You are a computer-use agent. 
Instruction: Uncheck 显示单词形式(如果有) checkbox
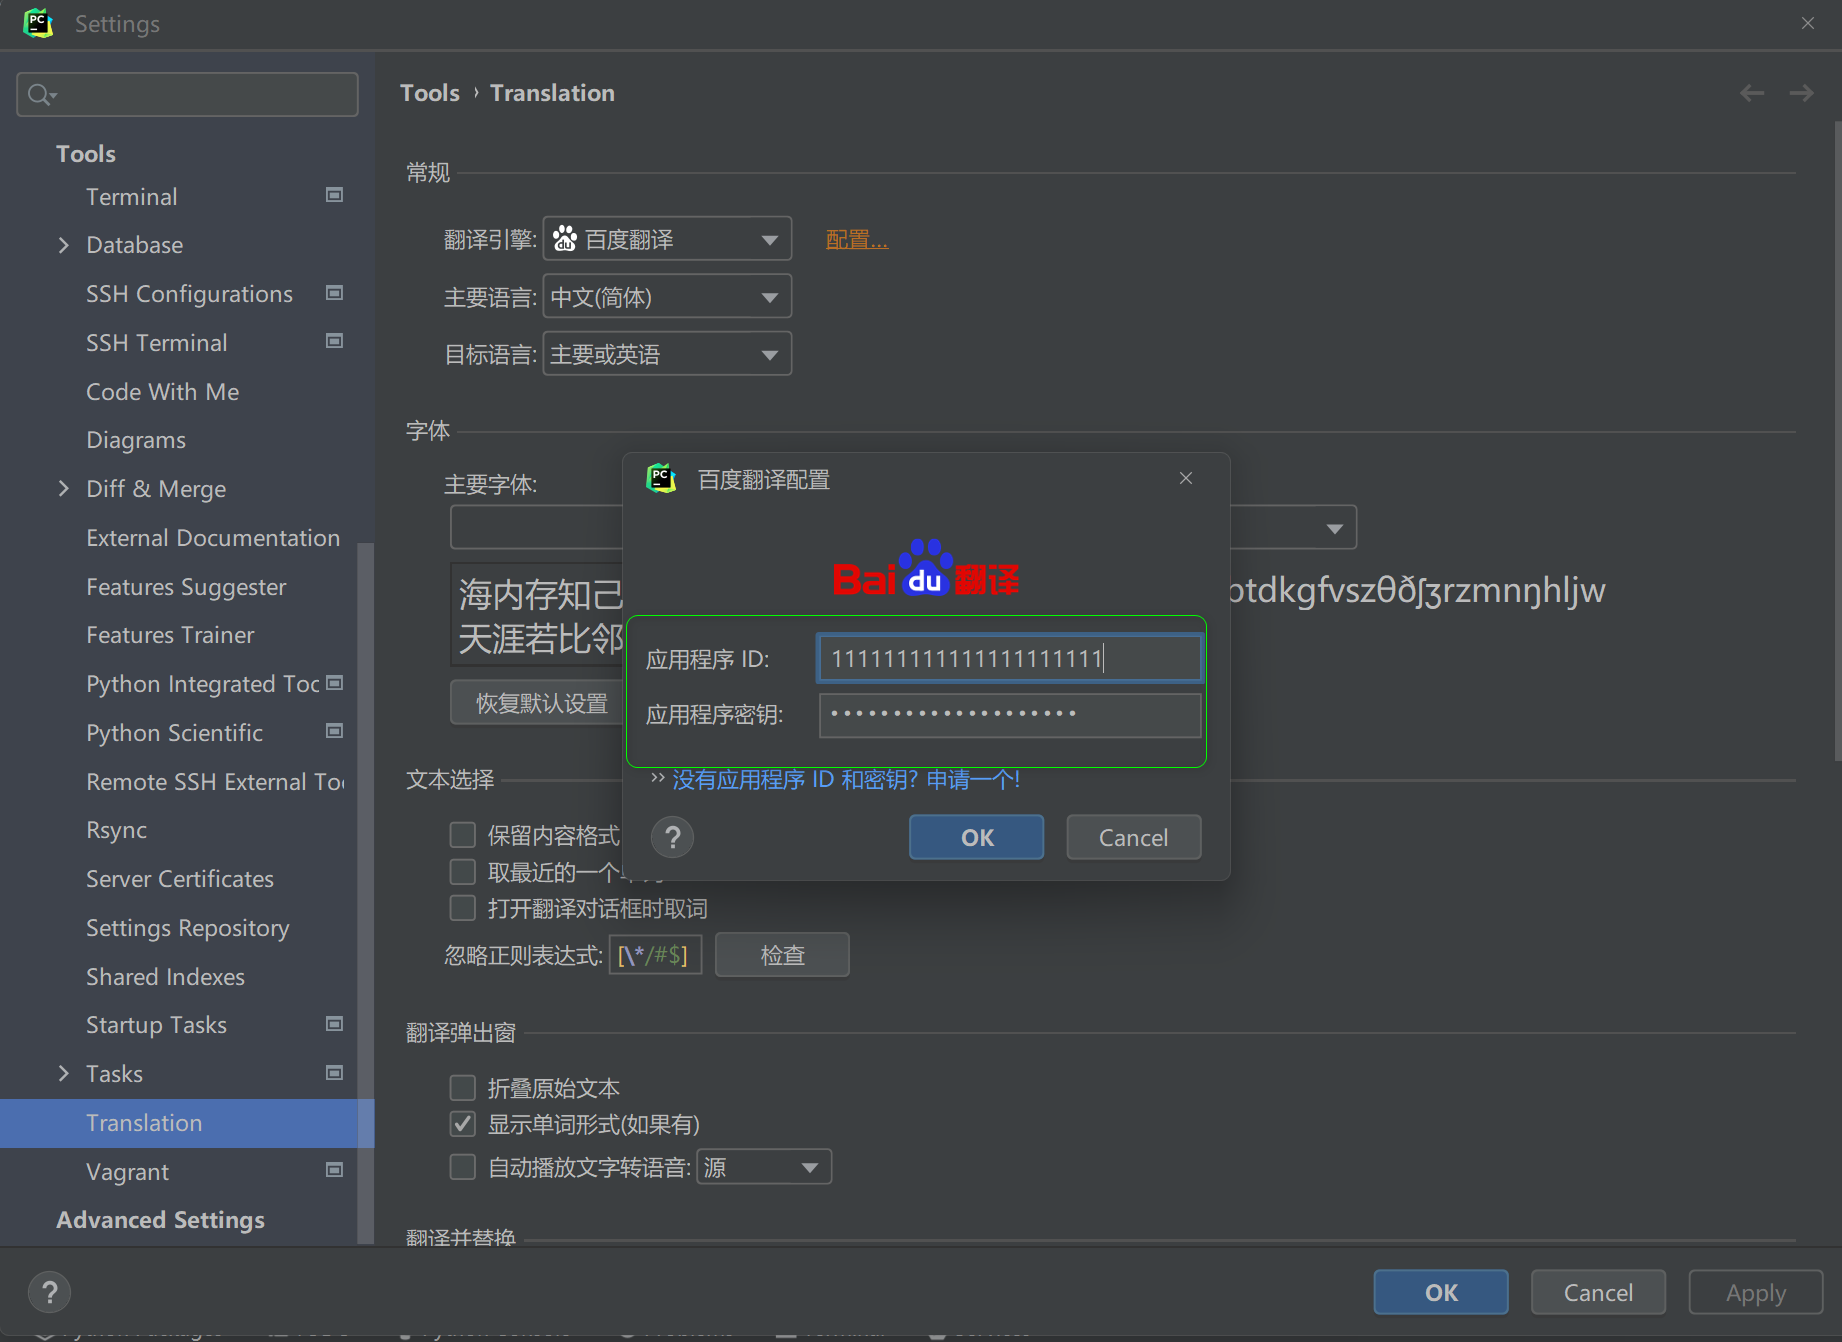(x=462, y=1124)
